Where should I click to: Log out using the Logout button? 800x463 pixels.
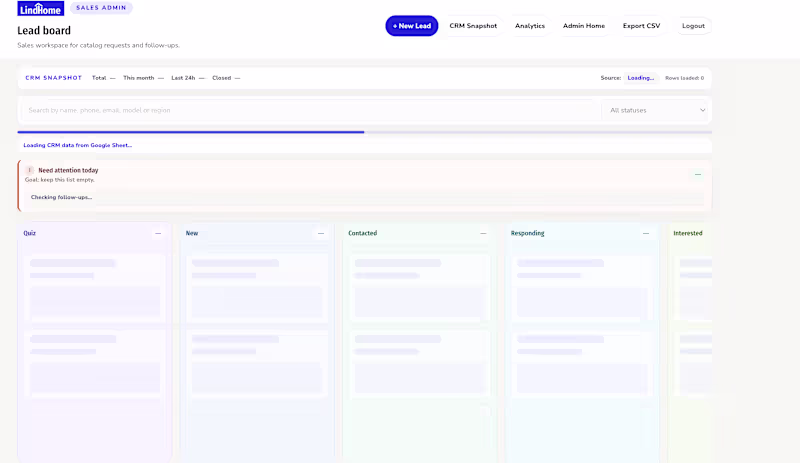pos(693,26)
